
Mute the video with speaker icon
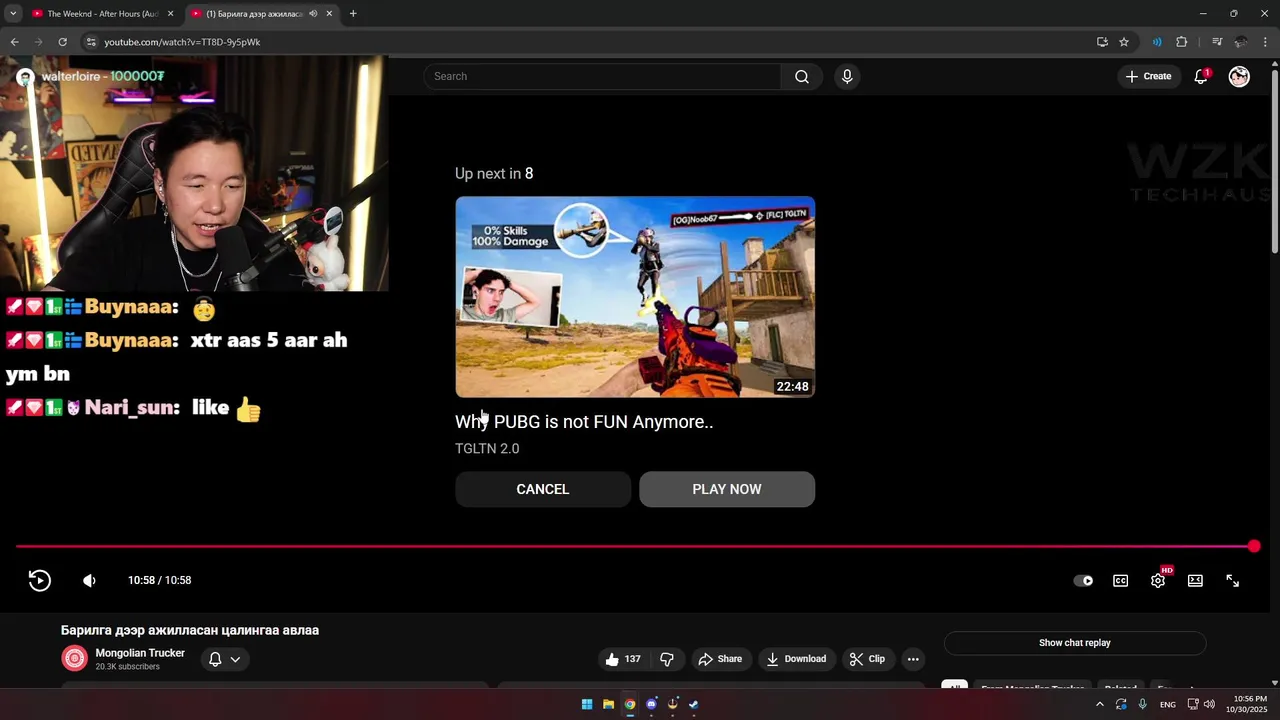pyautogui.click(x=89, y=580)
